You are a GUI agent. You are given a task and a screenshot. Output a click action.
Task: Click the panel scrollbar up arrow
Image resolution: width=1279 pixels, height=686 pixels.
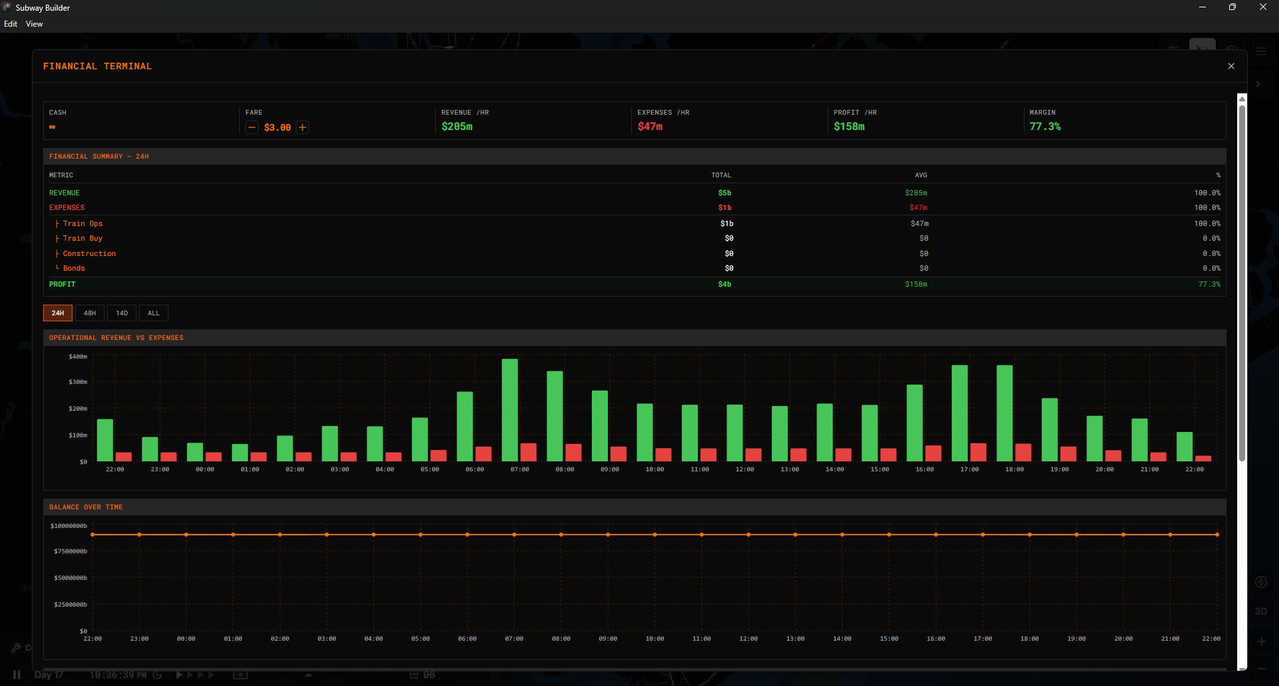1242,99
